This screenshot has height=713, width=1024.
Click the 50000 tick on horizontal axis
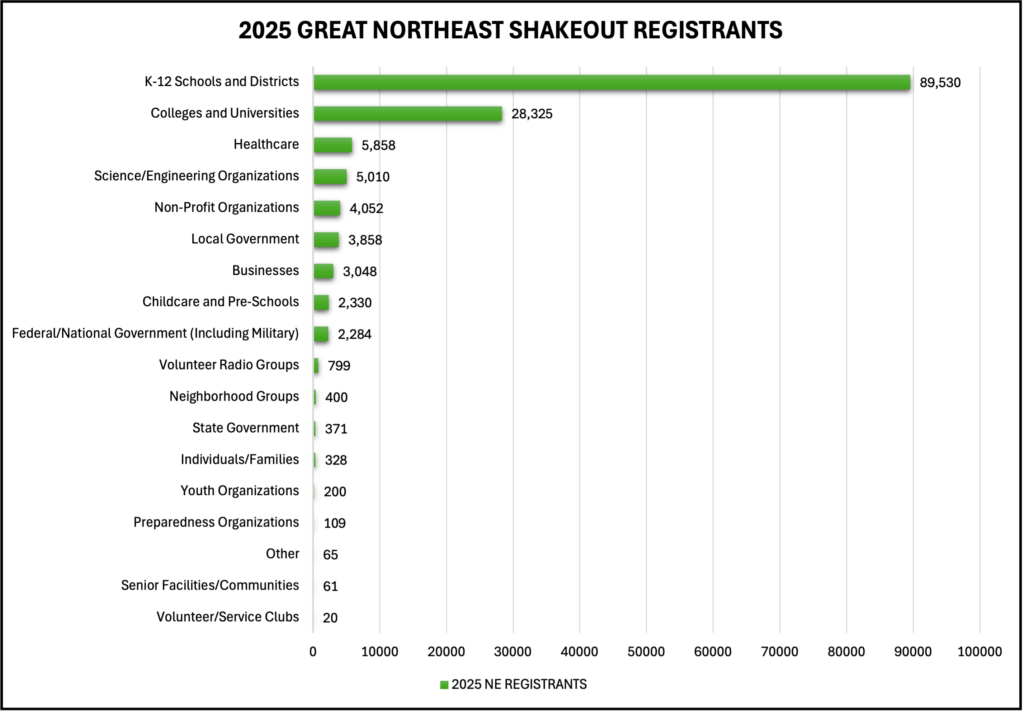646,651
